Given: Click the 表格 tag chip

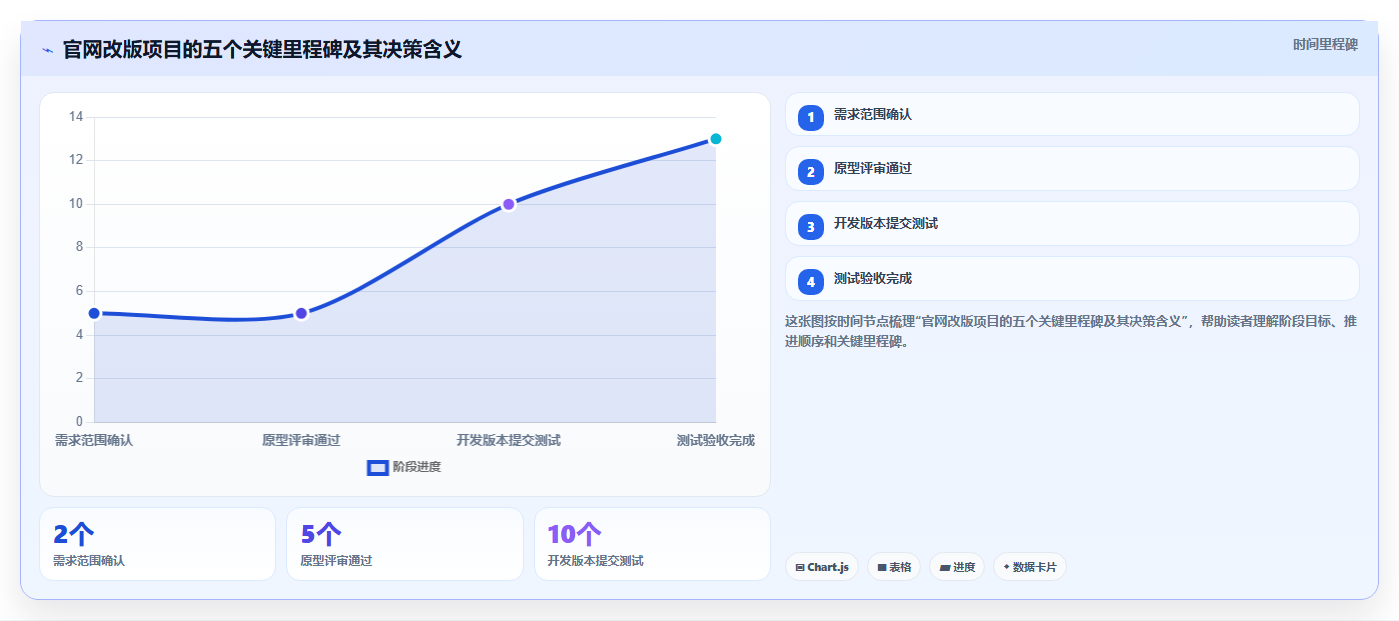Looking at the screenshot, I should (894, 567).
